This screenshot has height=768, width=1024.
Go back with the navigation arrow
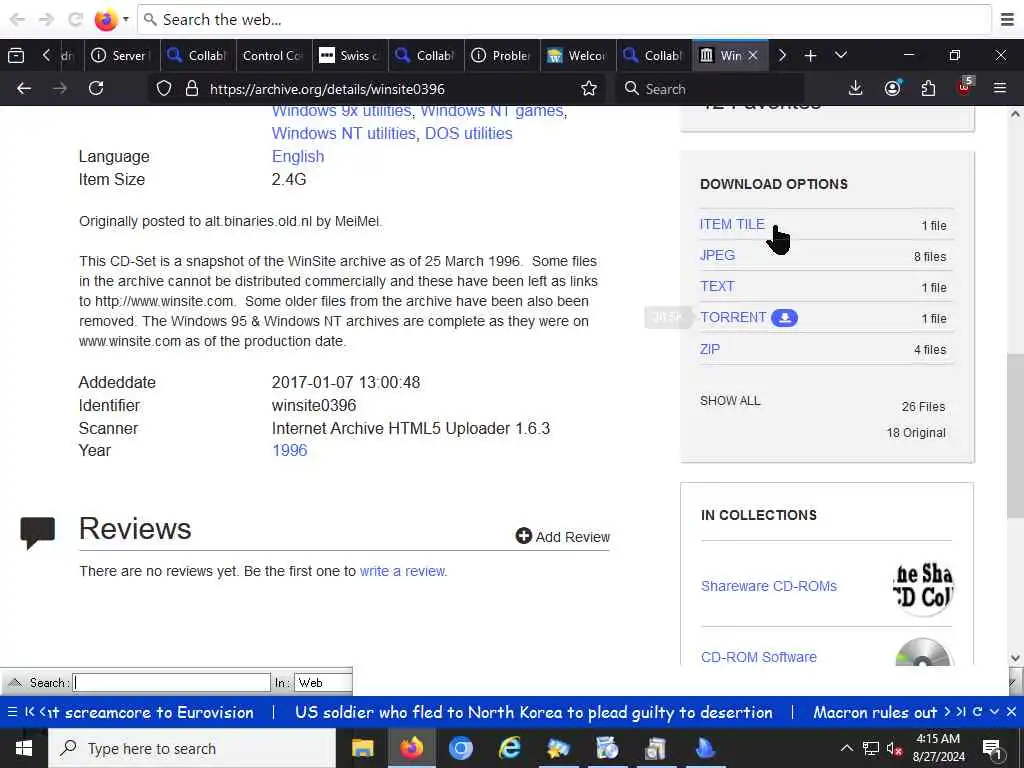24,88
